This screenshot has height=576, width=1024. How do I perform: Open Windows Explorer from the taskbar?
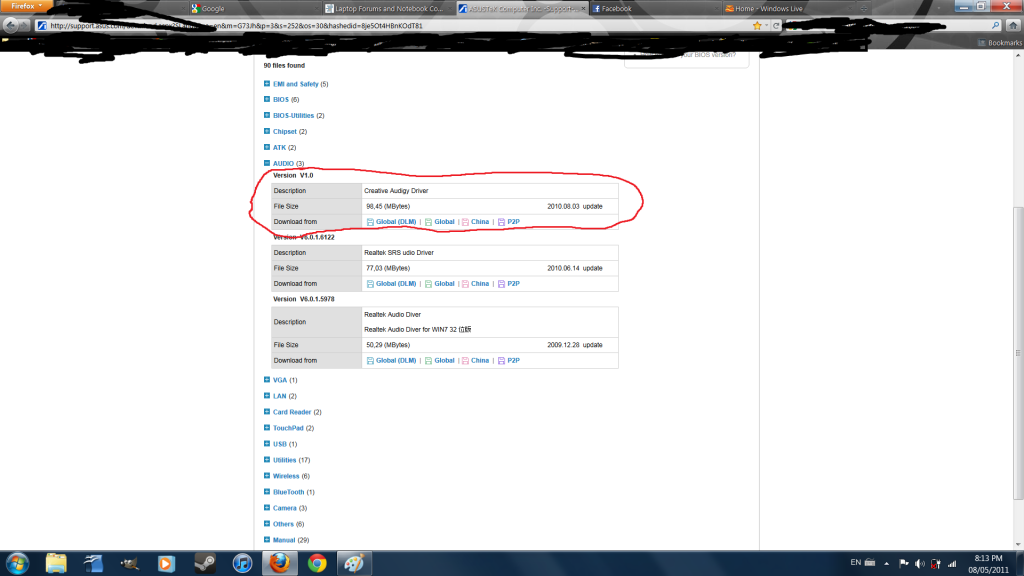point(56,563)
